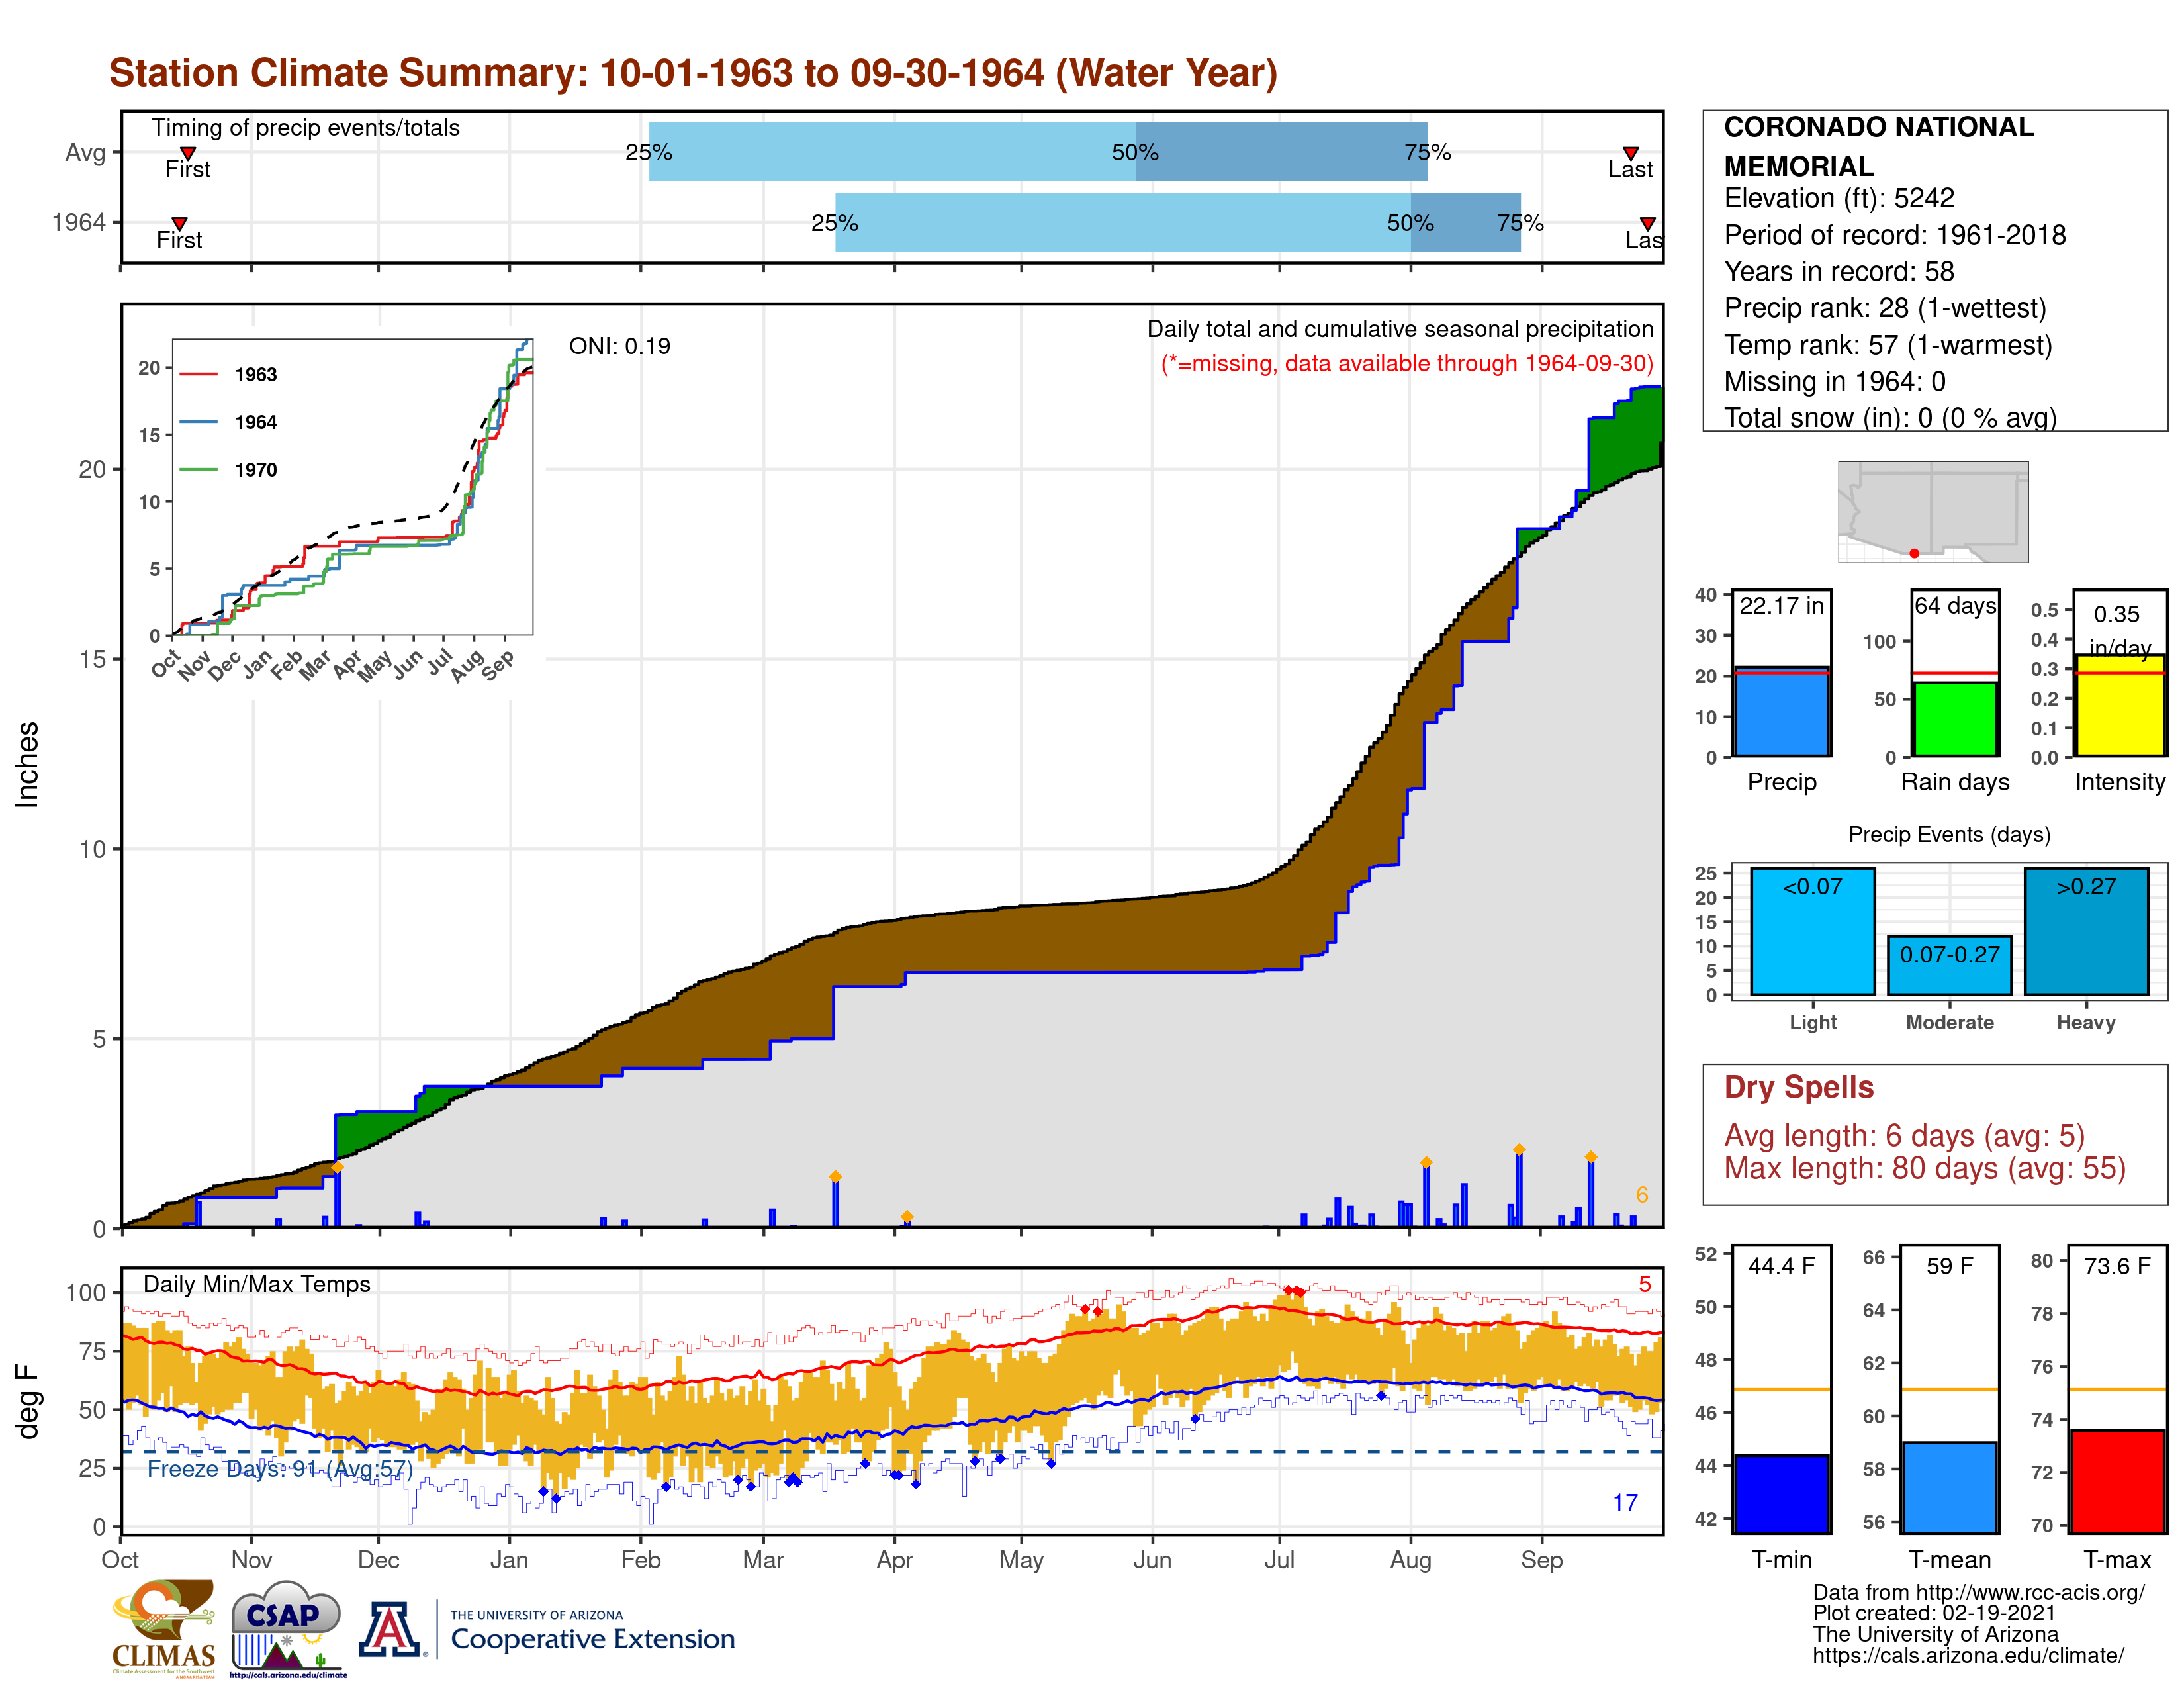This screenshot has width=2184, height=1688.
Task: Click the CSAP cloud logo
Action: [x=288, y=1628]
